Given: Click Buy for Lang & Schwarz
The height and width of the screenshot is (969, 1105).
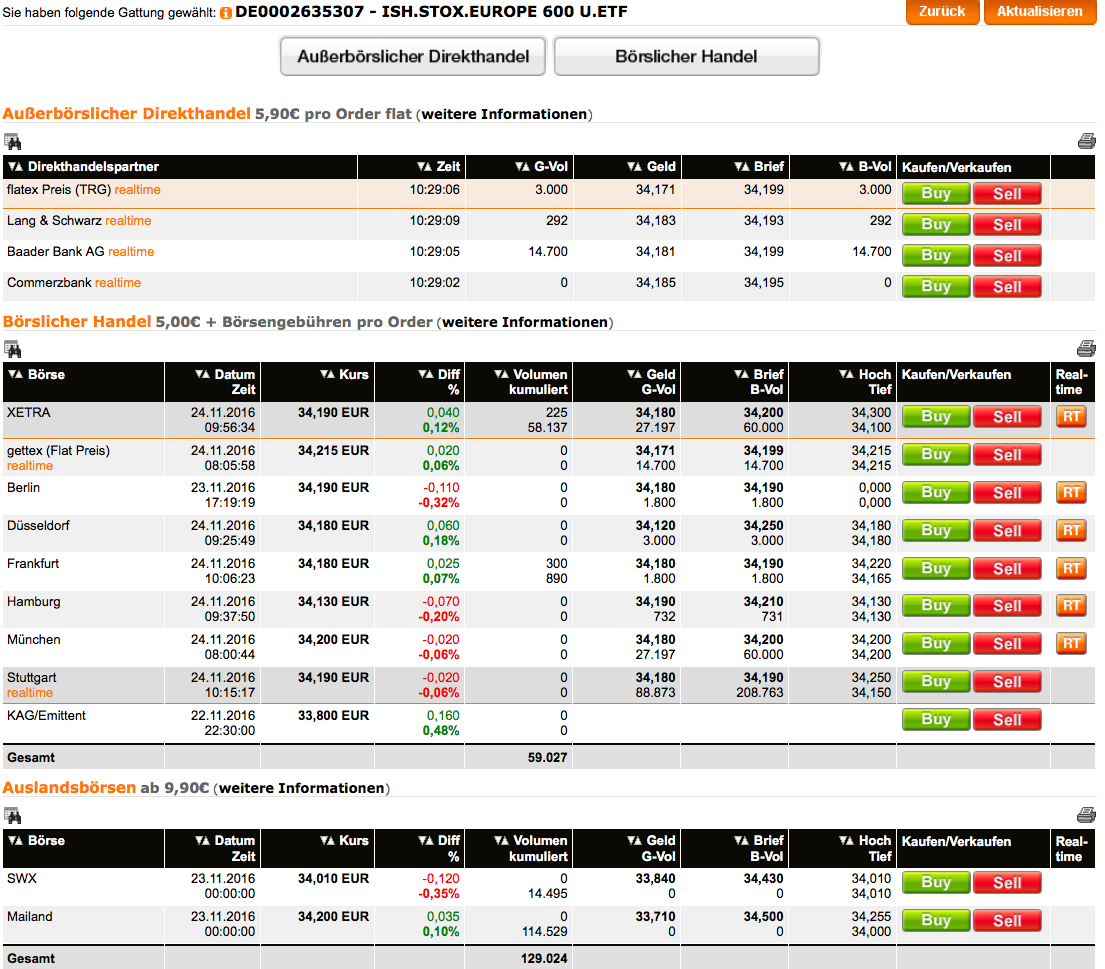Looking at the screenshot, I should pyautogui.click(x=935, y=224).
